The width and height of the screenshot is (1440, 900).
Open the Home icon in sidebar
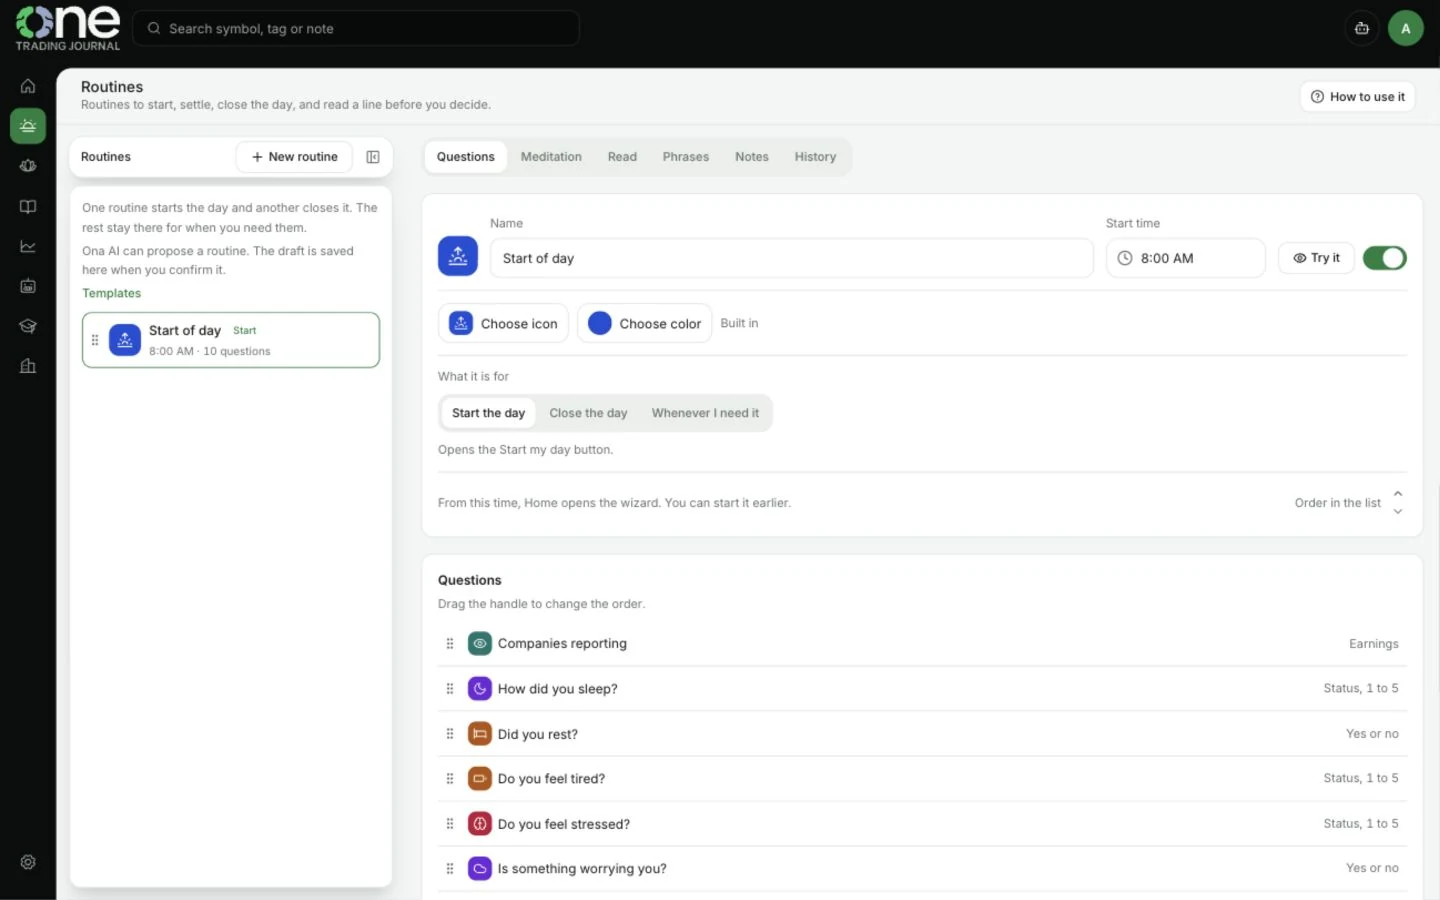click(28, 86)
